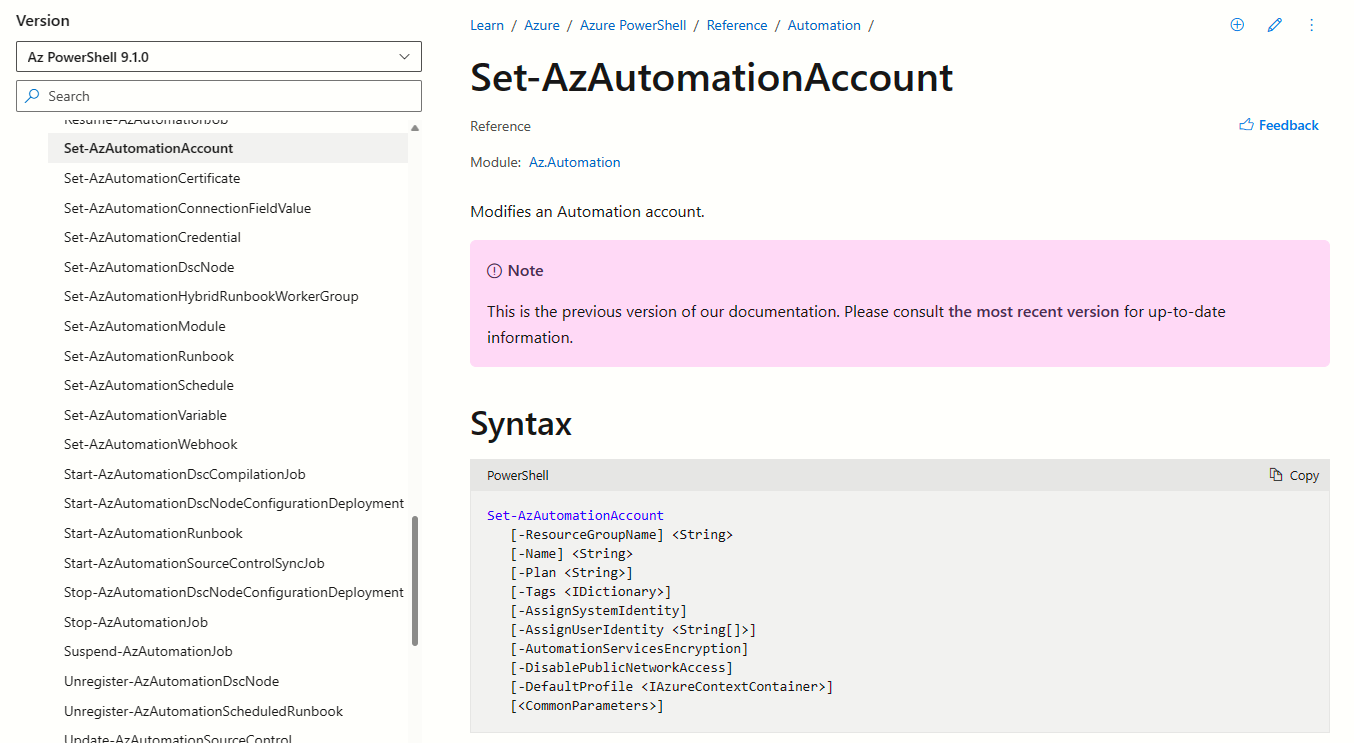
Task: Open the three-dot more options icon
Action: click(1311, 24)
